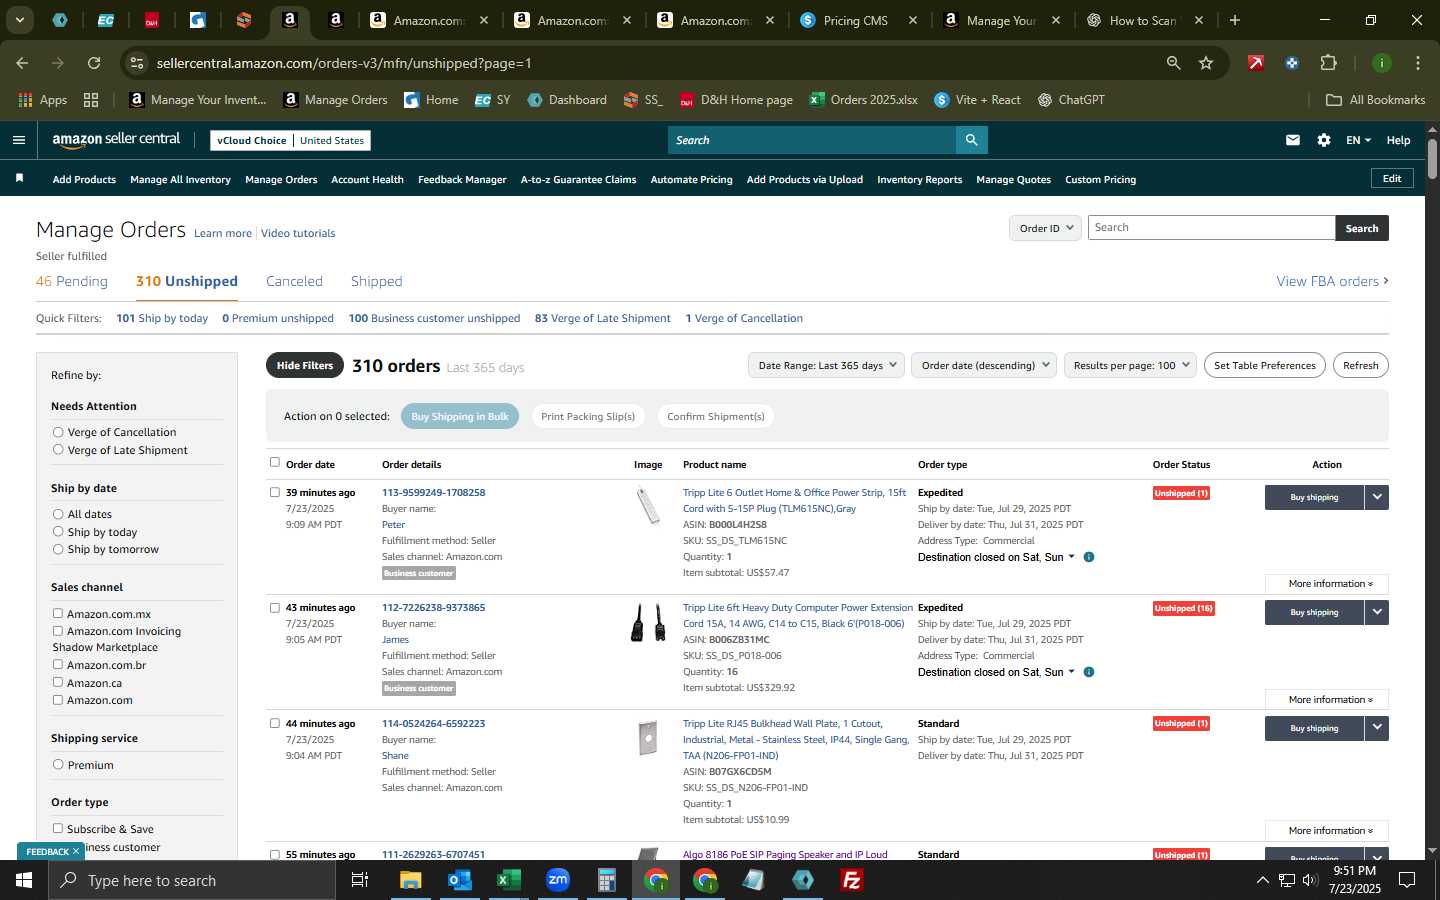Select the Ship by tomorrow radio button
The height and width of the screenshot is (900, 1440).
(x=58, y=549)
